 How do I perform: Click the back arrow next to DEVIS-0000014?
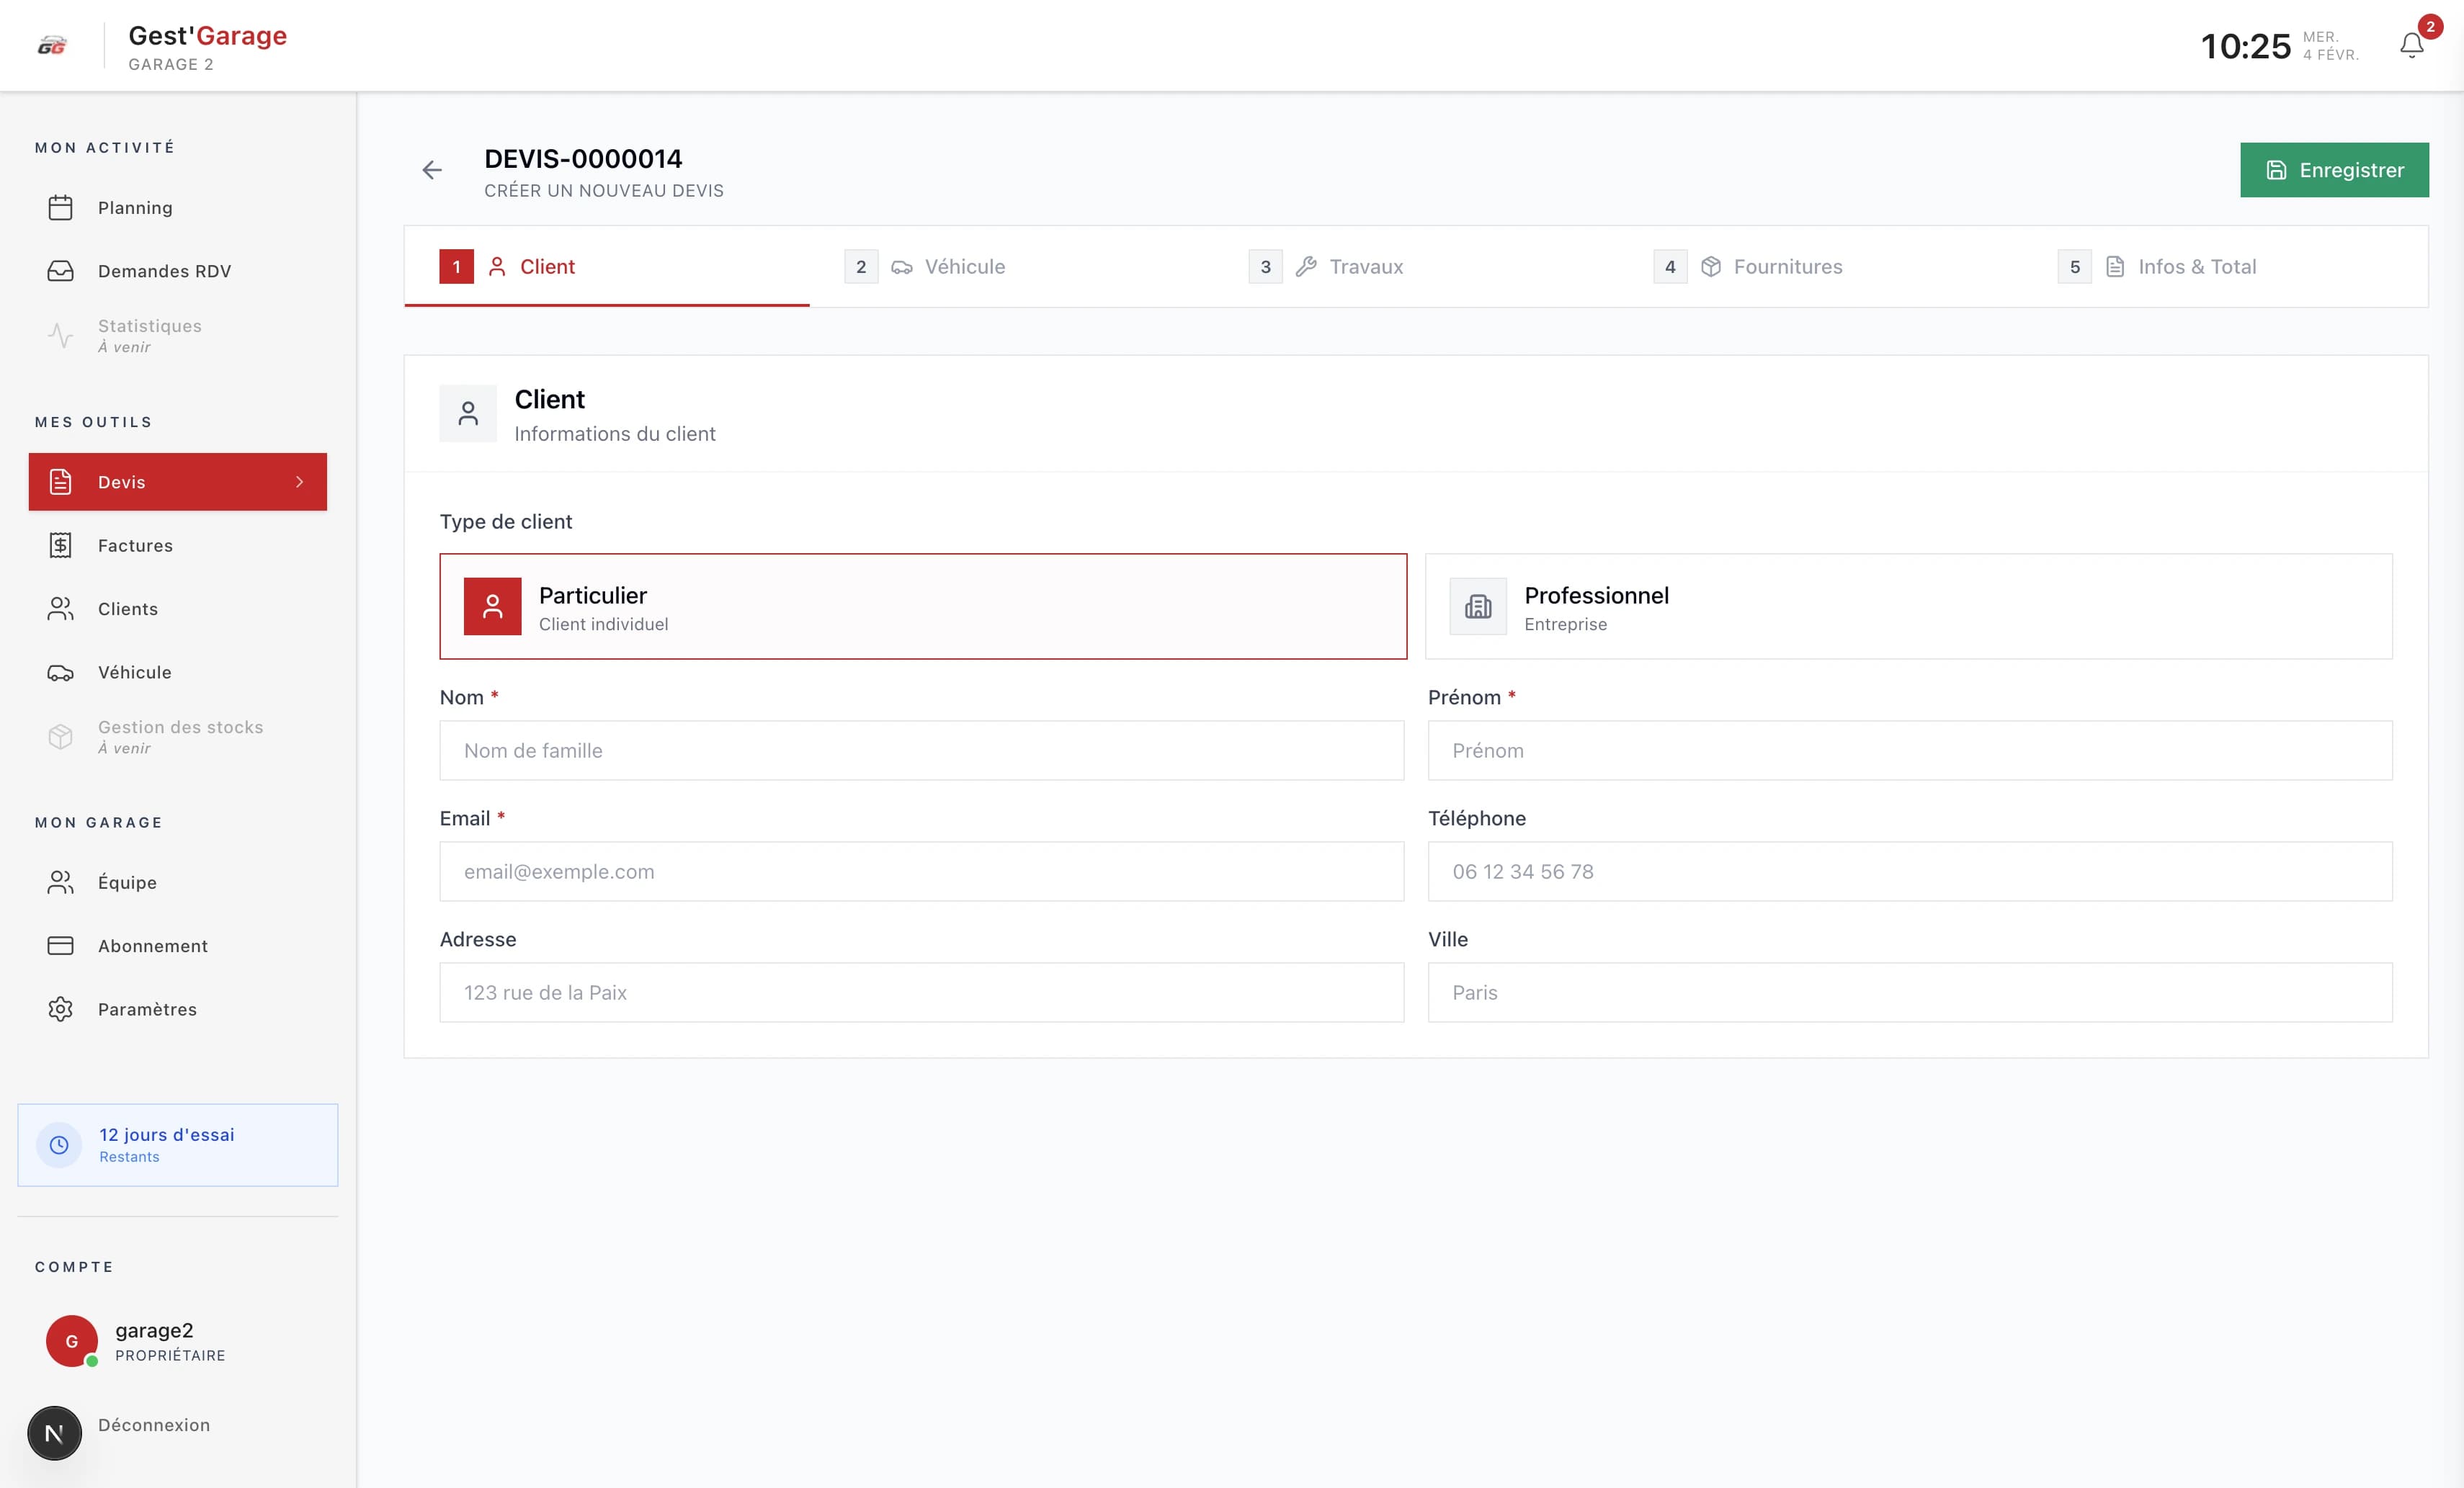click(431, 170)
